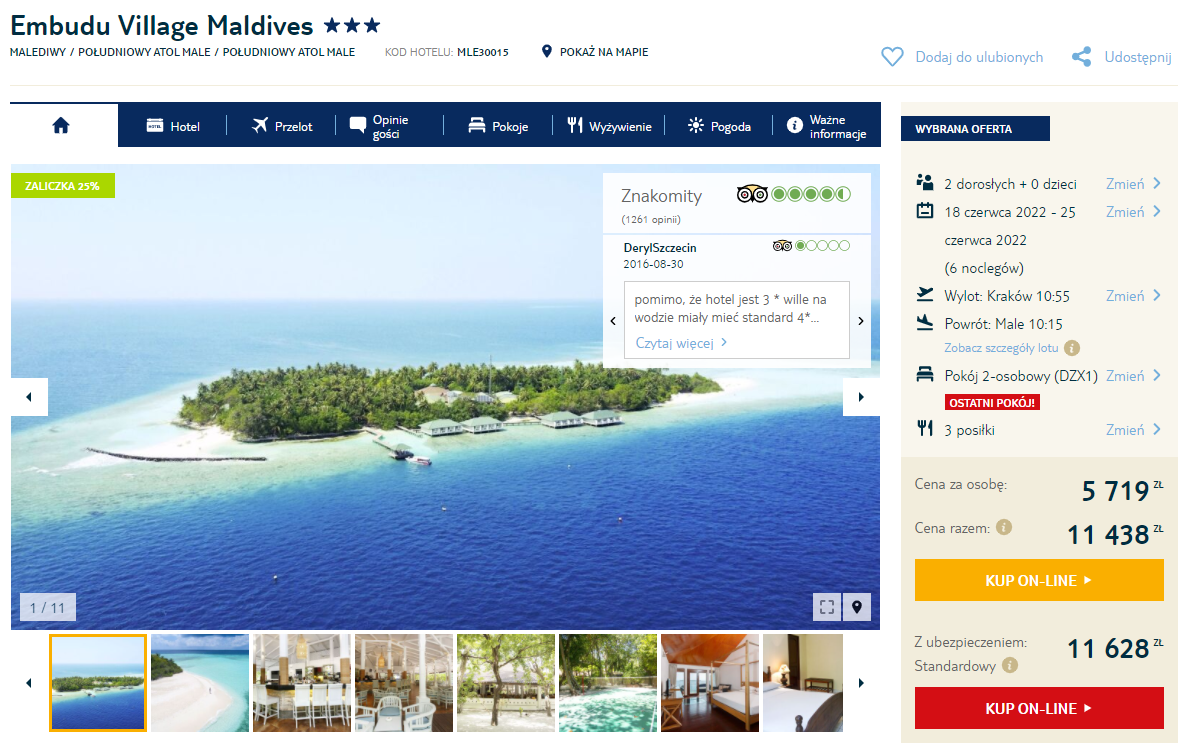
Task: Open the Pokoje tab
Action: pos(498,126)
